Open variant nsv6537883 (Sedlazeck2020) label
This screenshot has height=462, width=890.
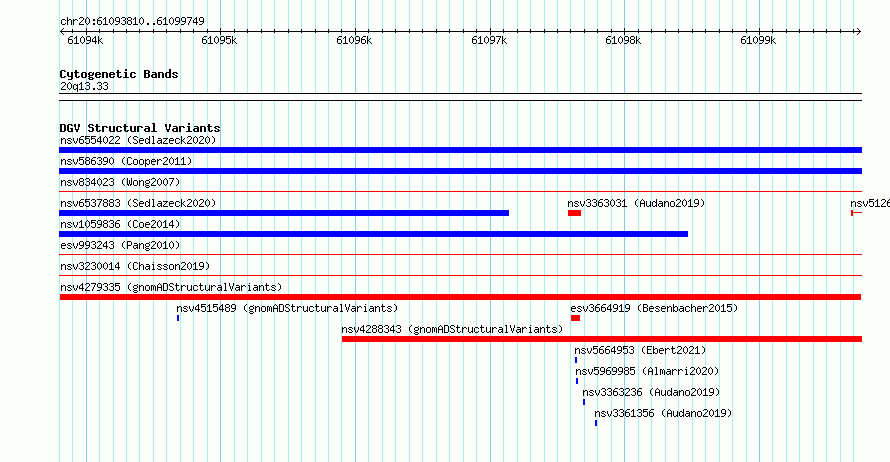pyautogui.click(x=138, y=203)
